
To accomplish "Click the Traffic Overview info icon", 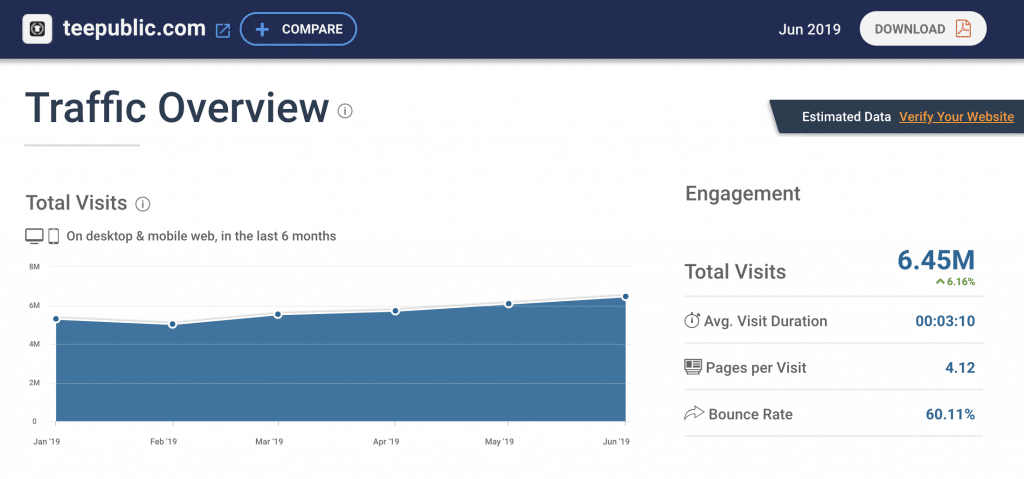I will click(345, 111).
